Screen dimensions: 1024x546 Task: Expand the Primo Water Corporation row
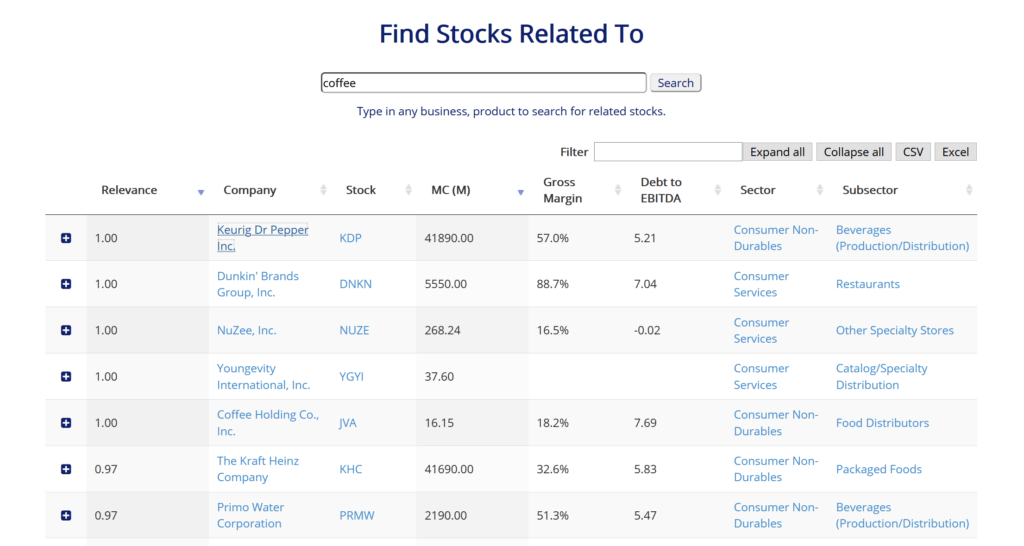pyautogui.click(x=66, y=515)
